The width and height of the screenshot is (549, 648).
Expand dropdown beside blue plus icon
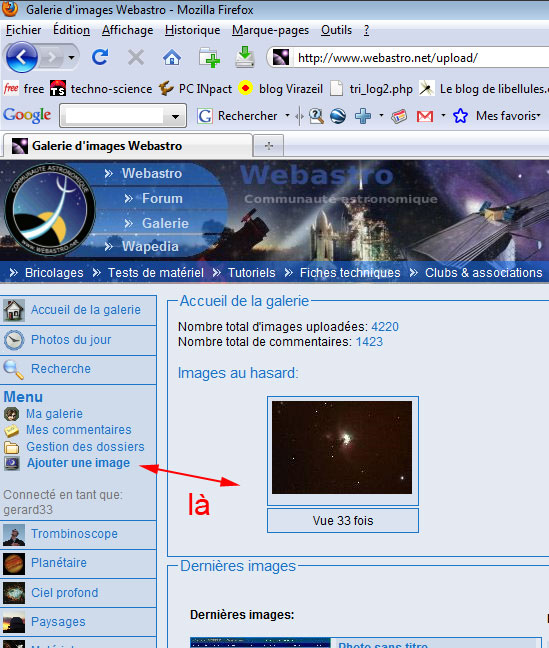(x=382, y=115)
